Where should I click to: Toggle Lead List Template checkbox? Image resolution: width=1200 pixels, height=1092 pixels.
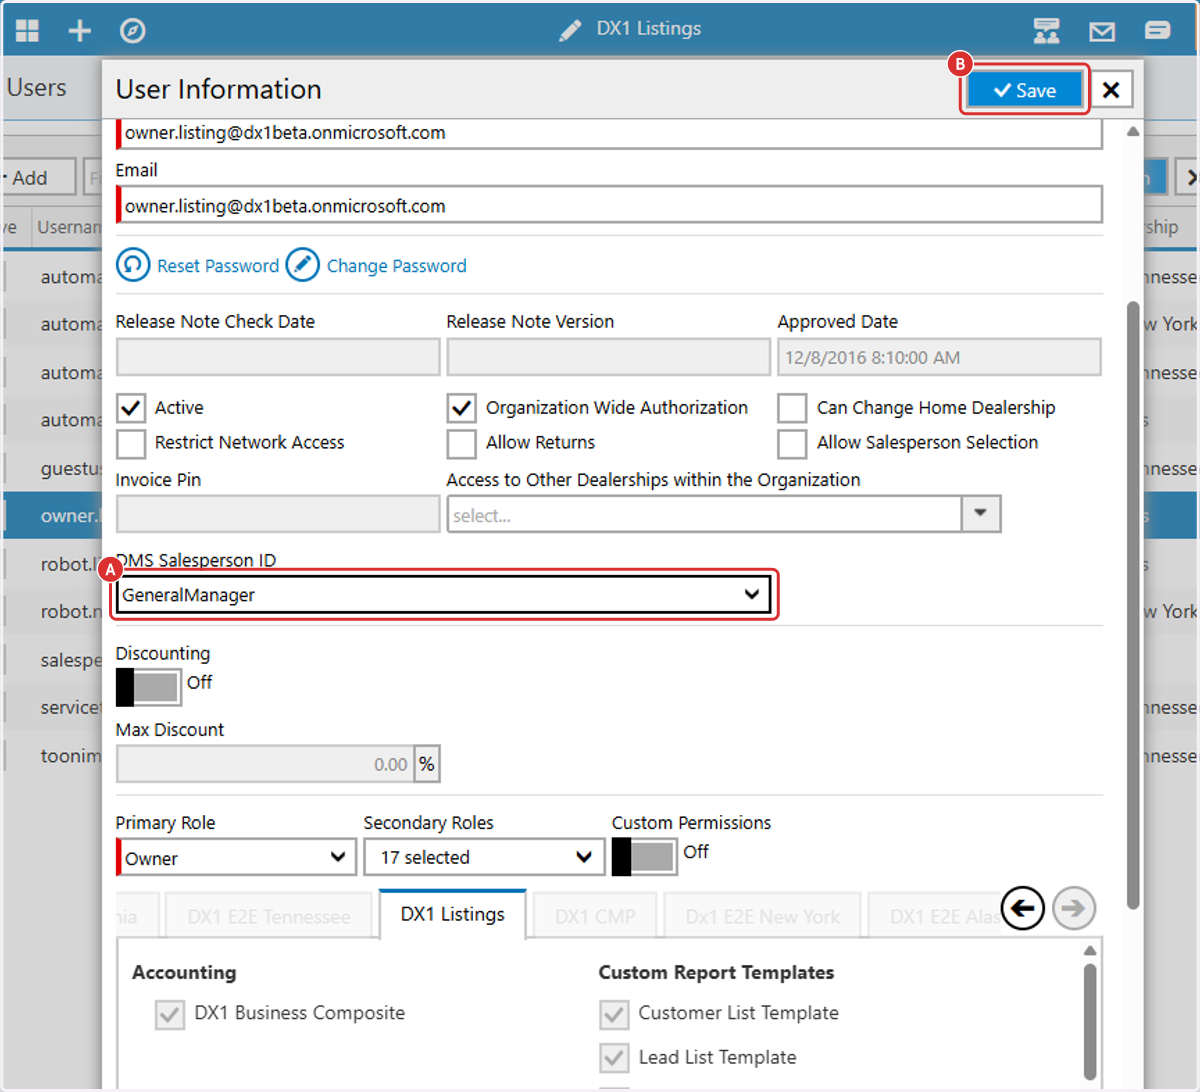(x=614, y=1058)
